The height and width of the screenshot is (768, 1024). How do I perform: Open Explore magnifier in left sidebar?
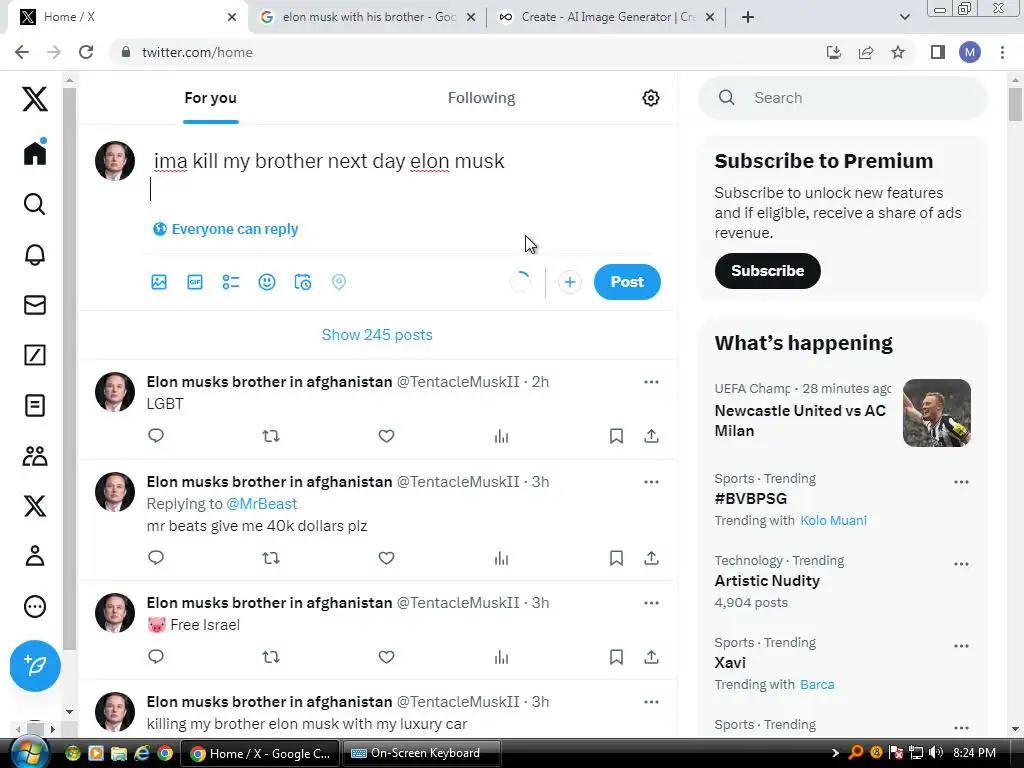click(x=35, y=204)
